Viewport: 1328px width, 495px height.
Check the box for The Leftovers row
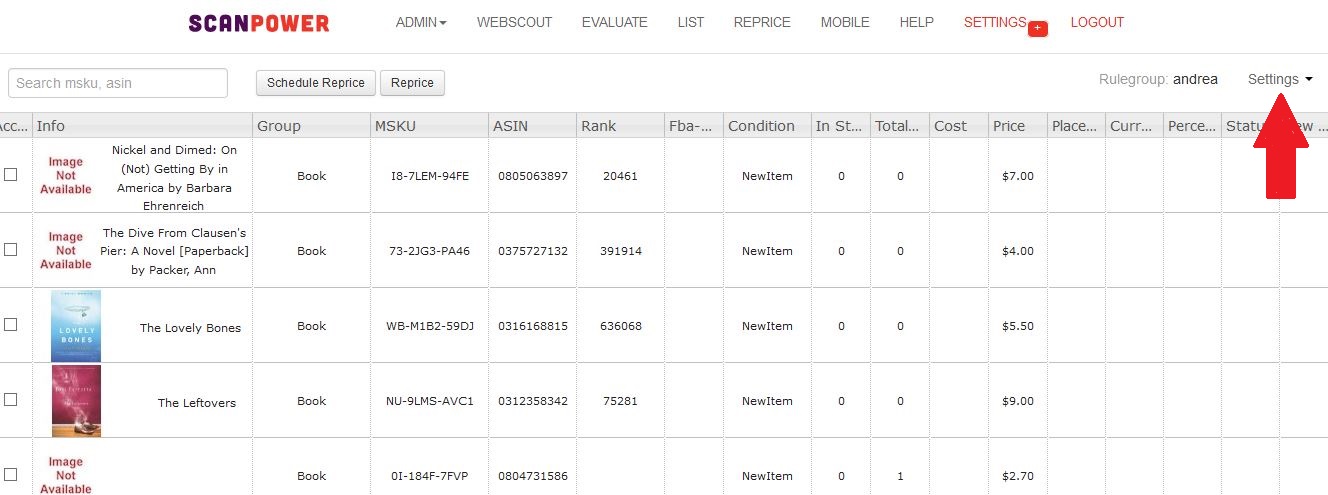coord(11,399)
